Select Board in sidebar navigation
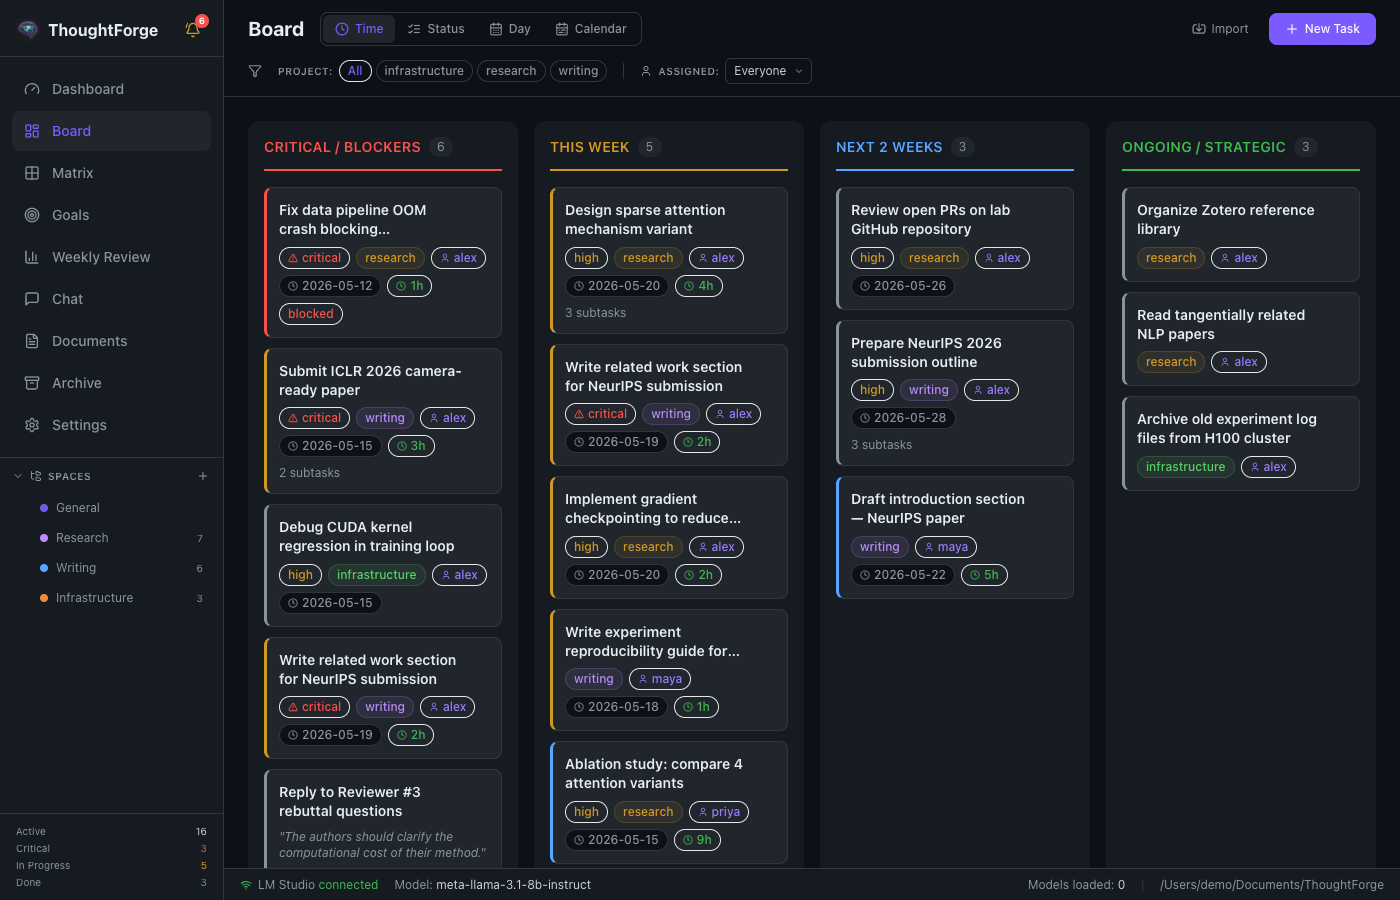The image size is (1400, 900). point(111,131)
